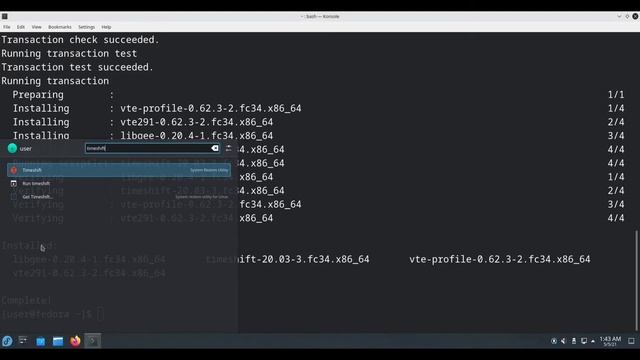Open the Edit menu in Konsole
Image resolution: width=640 pixels, height=360 pixels.
(21, 27)
